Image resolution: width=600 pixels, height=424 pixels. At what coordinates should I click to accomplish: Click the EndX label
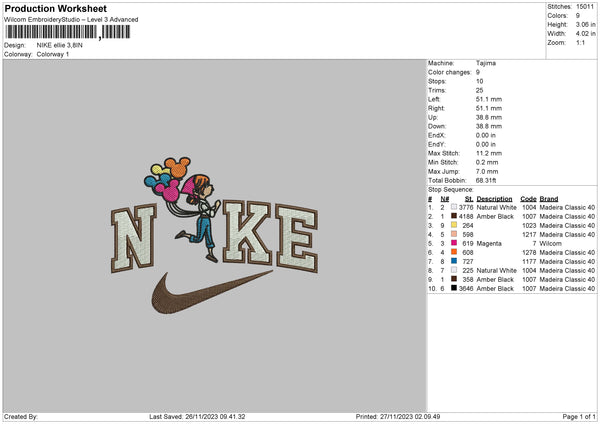pyautogui.click(x=437, y=135)
